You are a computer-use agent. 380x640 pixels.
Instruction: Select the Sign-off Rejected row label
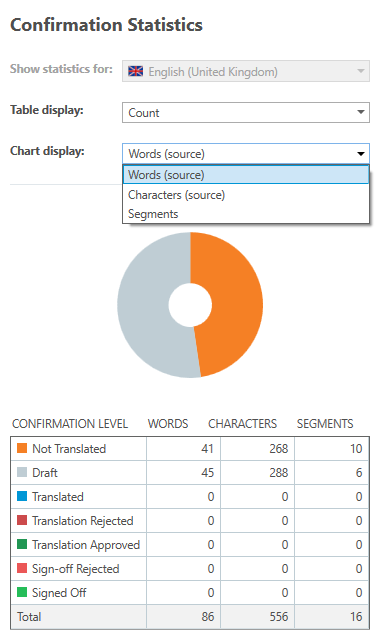pyautogui.click(x=76, y=569)
